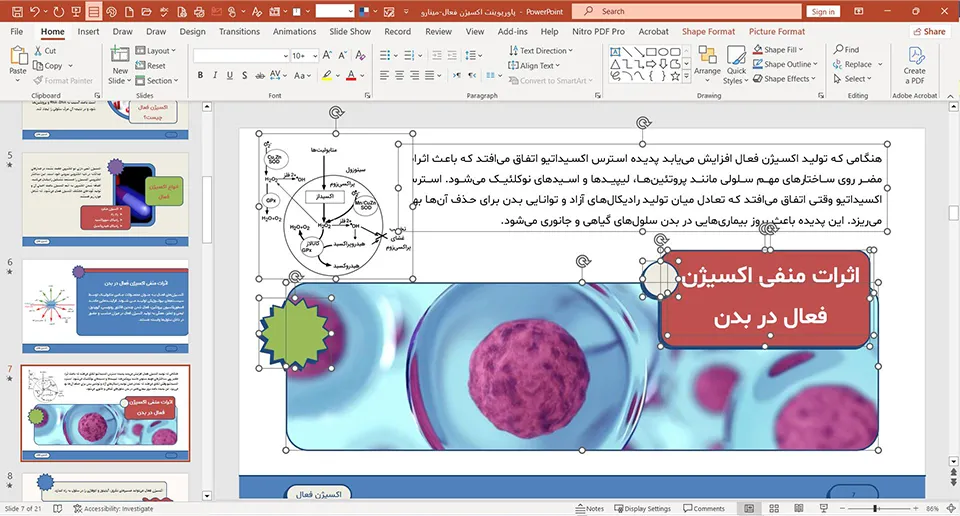Toggle italic formatting
This screenshot has width=960, height=516.
click(215, 75)
